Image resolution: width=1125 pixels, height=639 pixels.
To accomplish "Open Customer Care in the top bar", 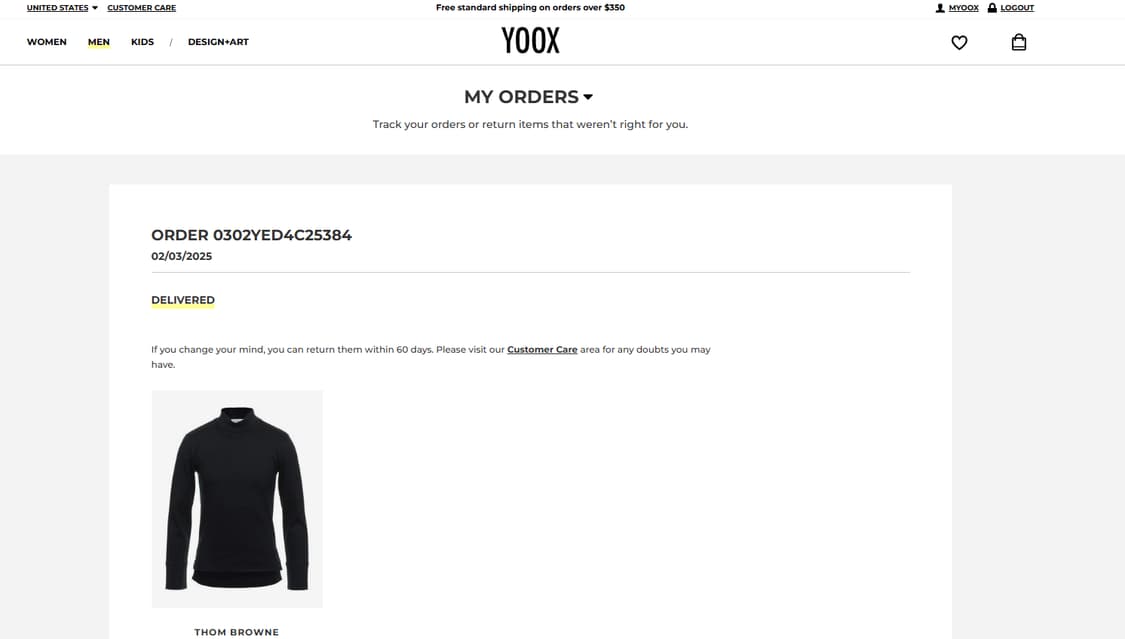I will (x=141, y=8).
